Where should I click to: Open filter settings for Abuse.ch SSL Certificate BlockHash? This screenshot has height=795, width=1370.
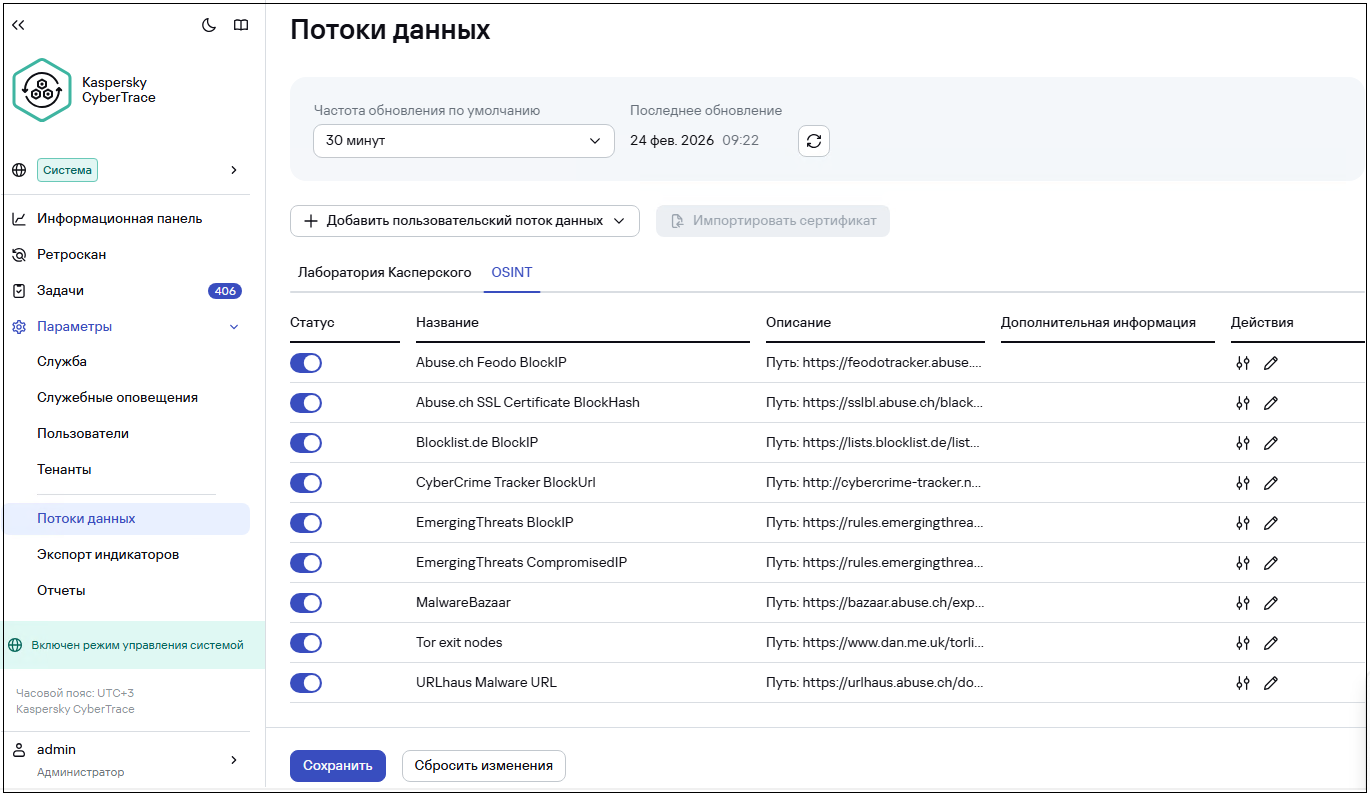click(1243, 403)
